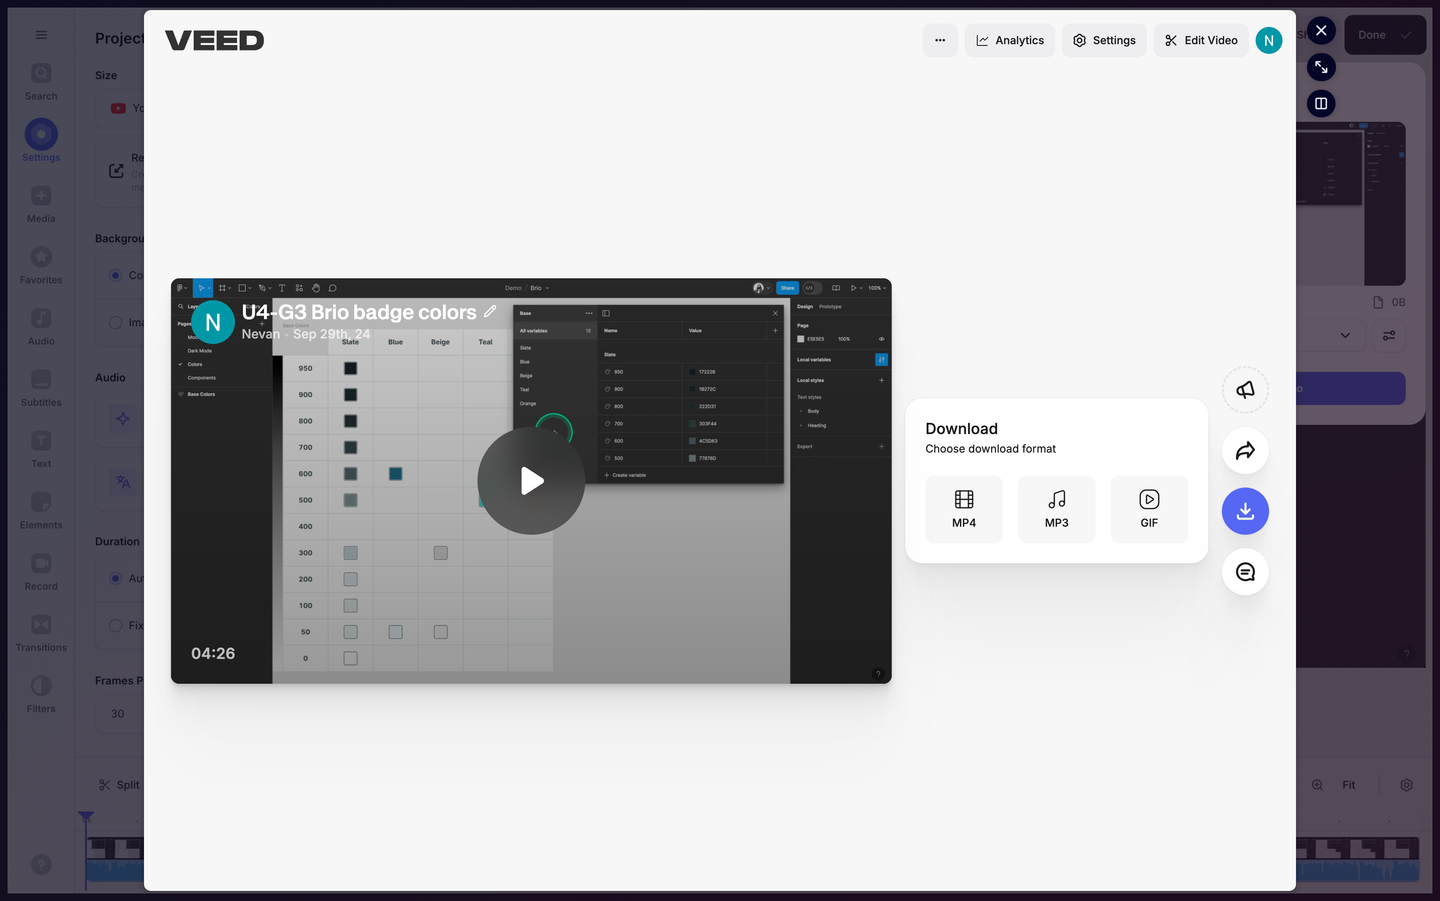Edit video title with pencil icon
This screenshot has height=901, width=1440.
tap(490, 312)
